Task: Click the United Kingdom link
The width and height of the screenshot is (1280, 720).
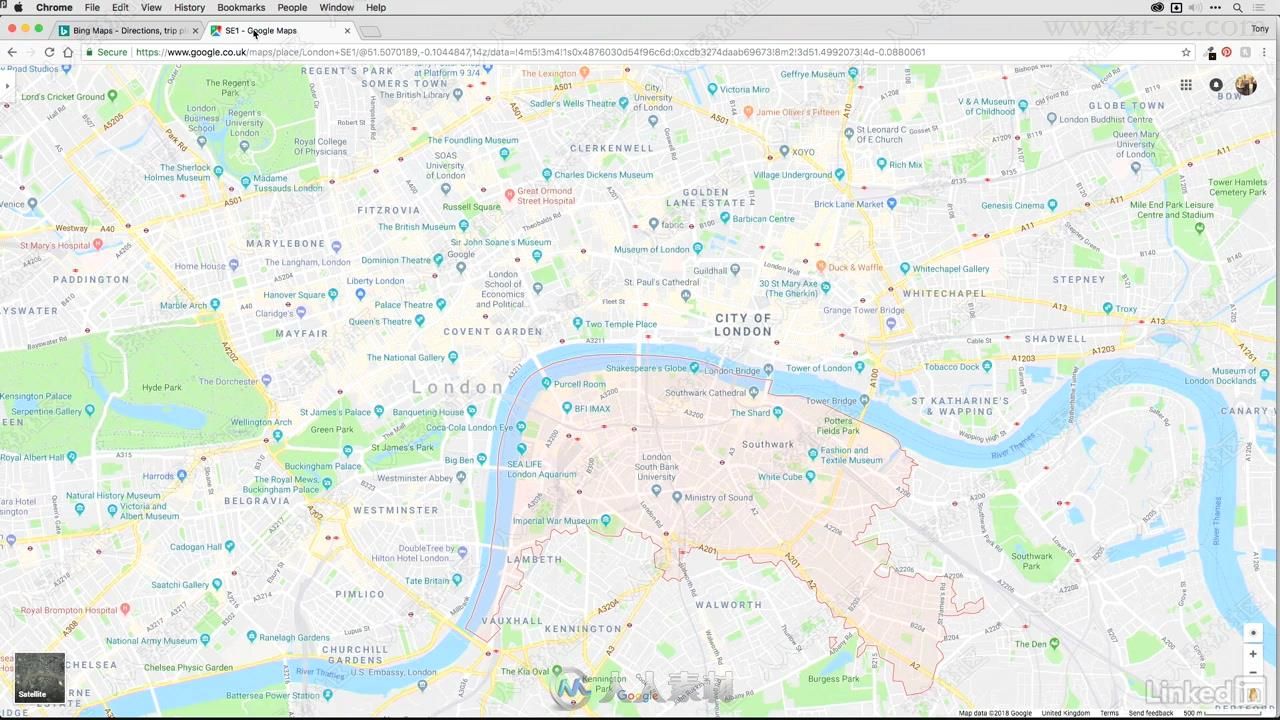Action: [x=1066, y=713]
